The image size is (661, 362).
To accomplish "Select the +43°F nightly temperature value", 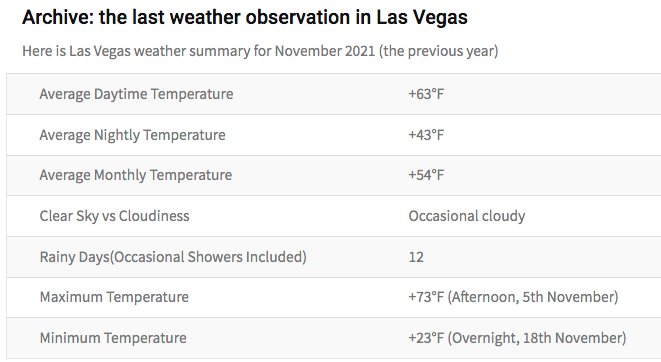I will (x=426, y=135).
